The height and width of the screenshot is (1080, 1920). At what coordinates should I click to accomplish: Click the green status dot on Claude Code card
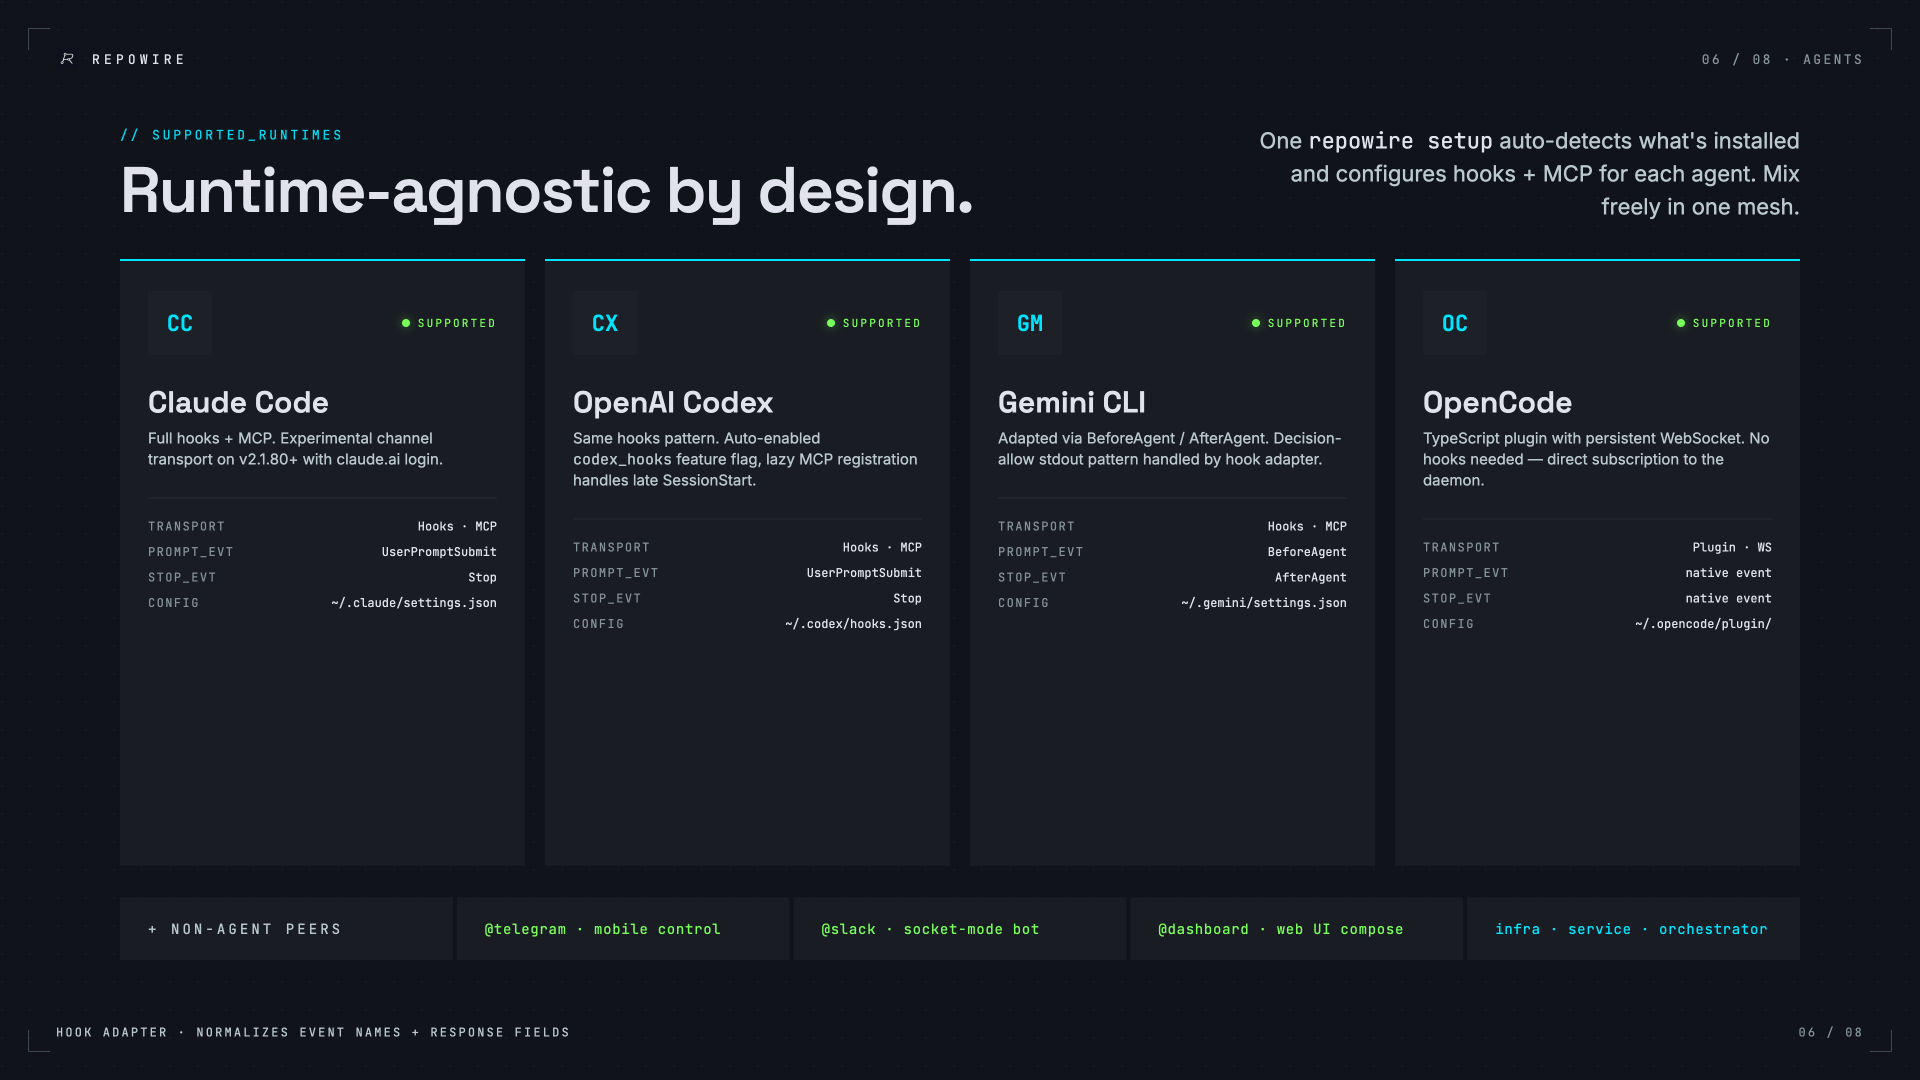coord(406,323)
